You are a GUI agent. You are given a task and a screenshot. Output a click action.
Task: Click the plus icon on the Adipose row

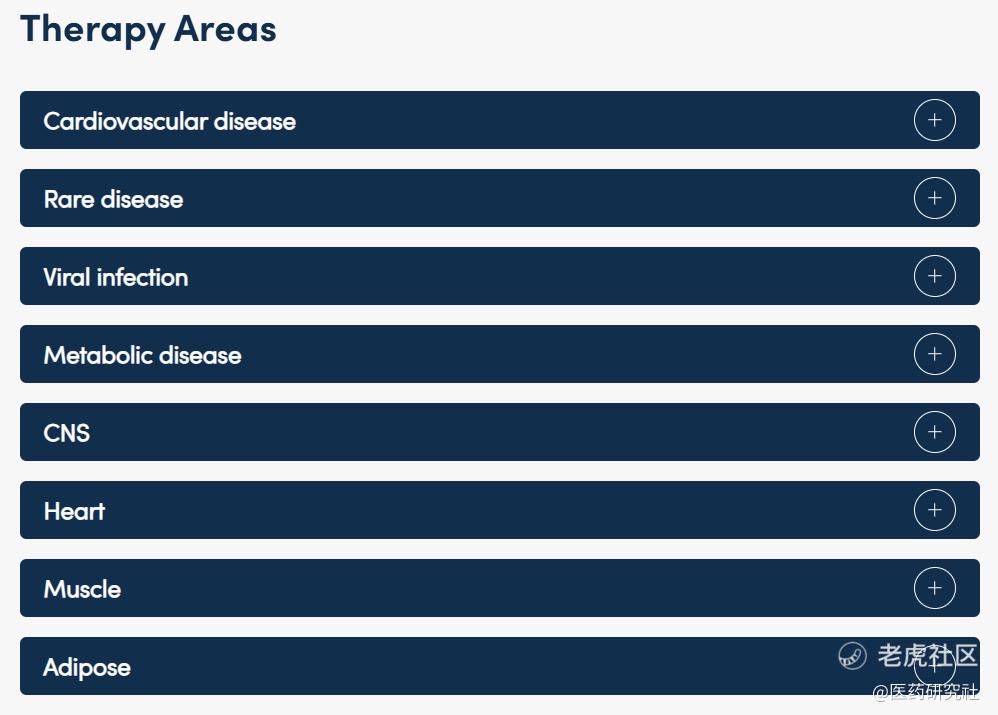934,666
